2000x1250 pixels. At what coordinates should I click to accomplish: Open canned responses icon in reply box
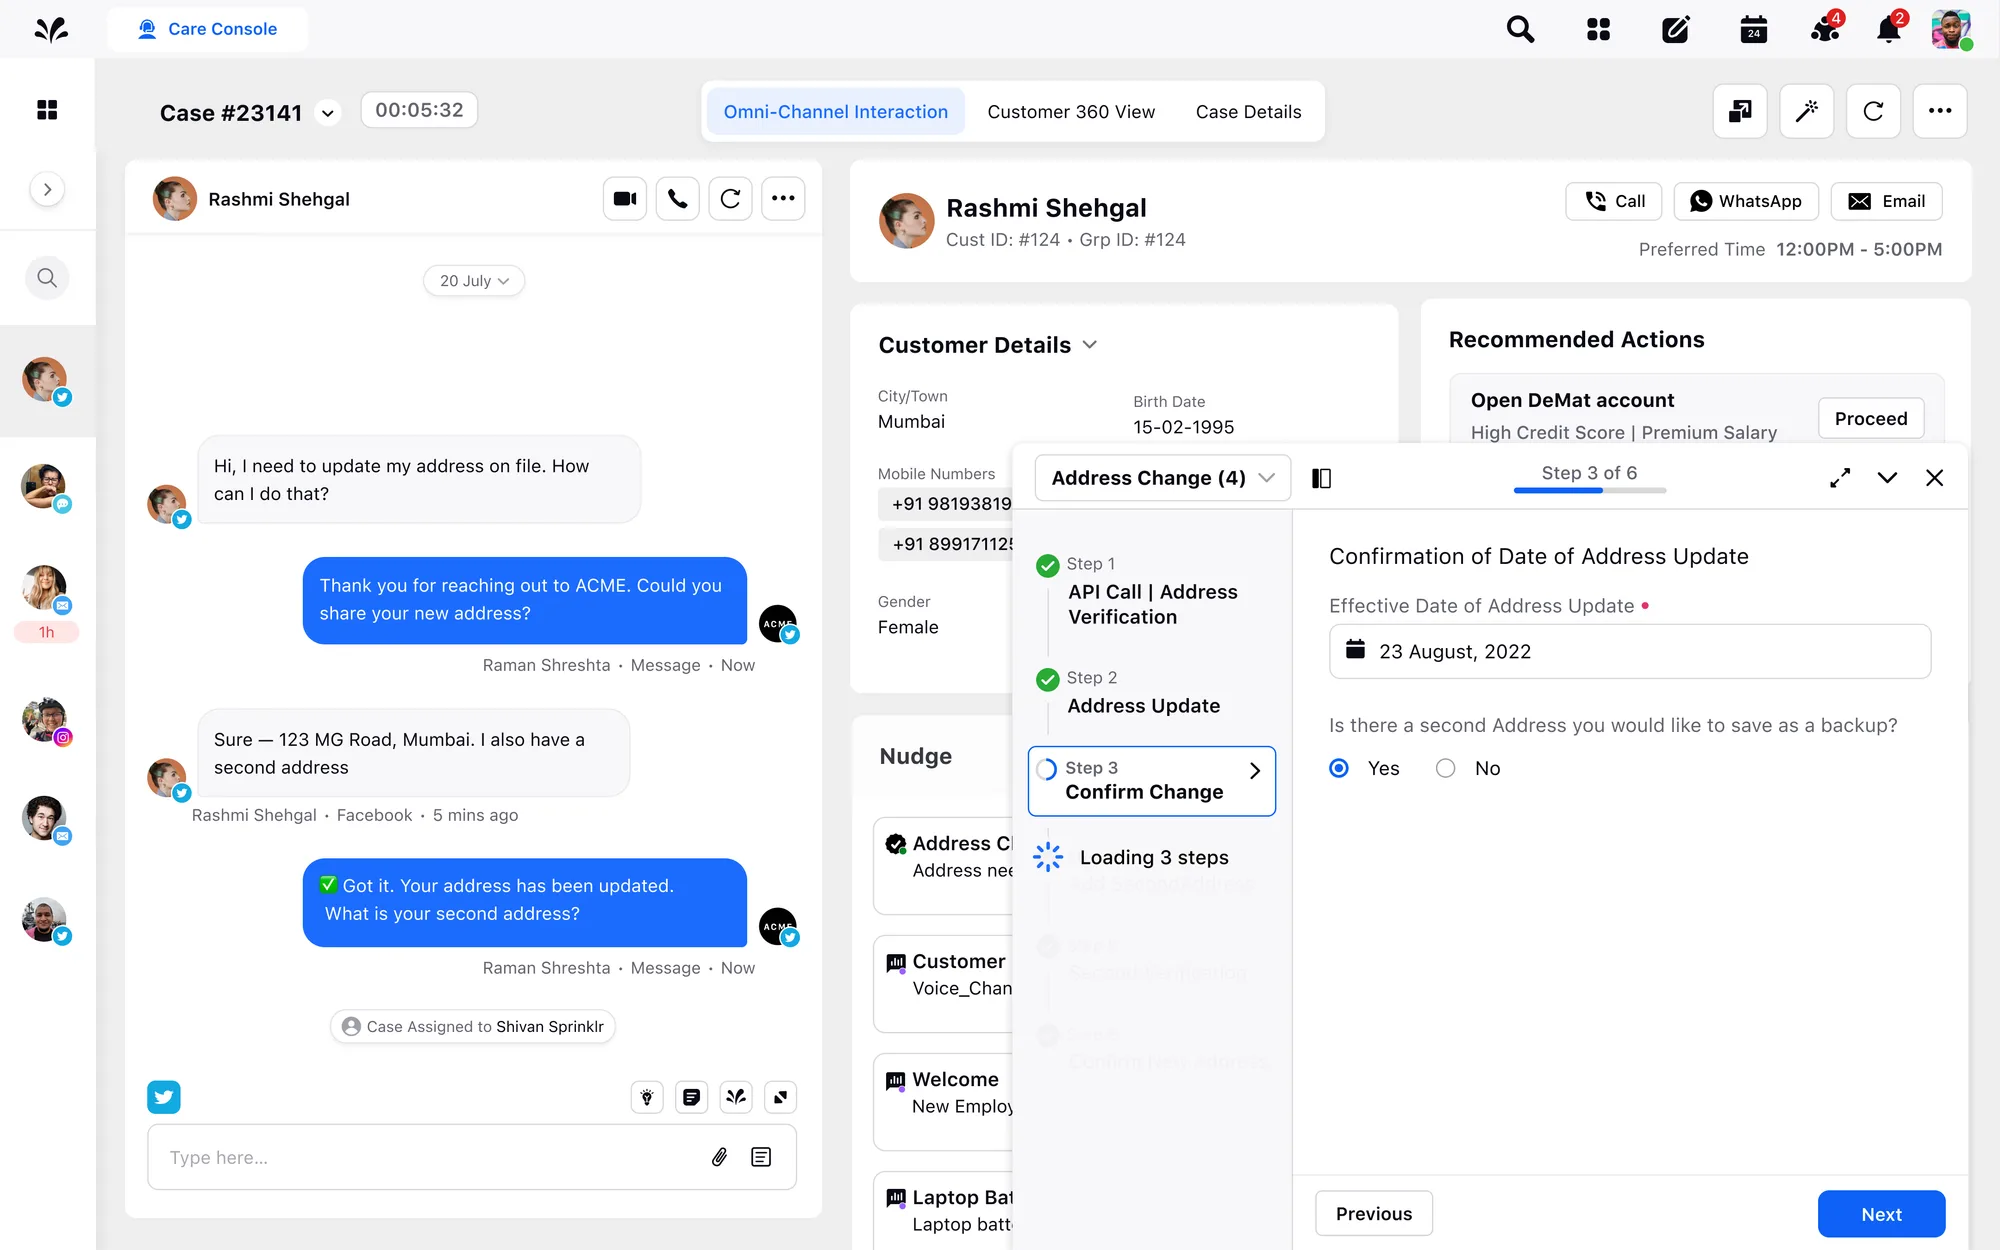click(761, 1157)
